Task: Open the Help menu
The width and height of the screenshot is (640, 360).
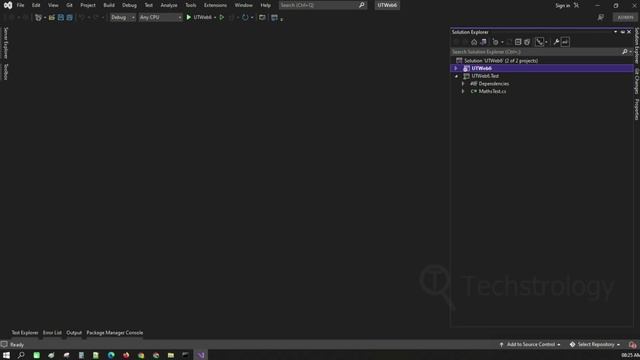Action: point(266,5)
